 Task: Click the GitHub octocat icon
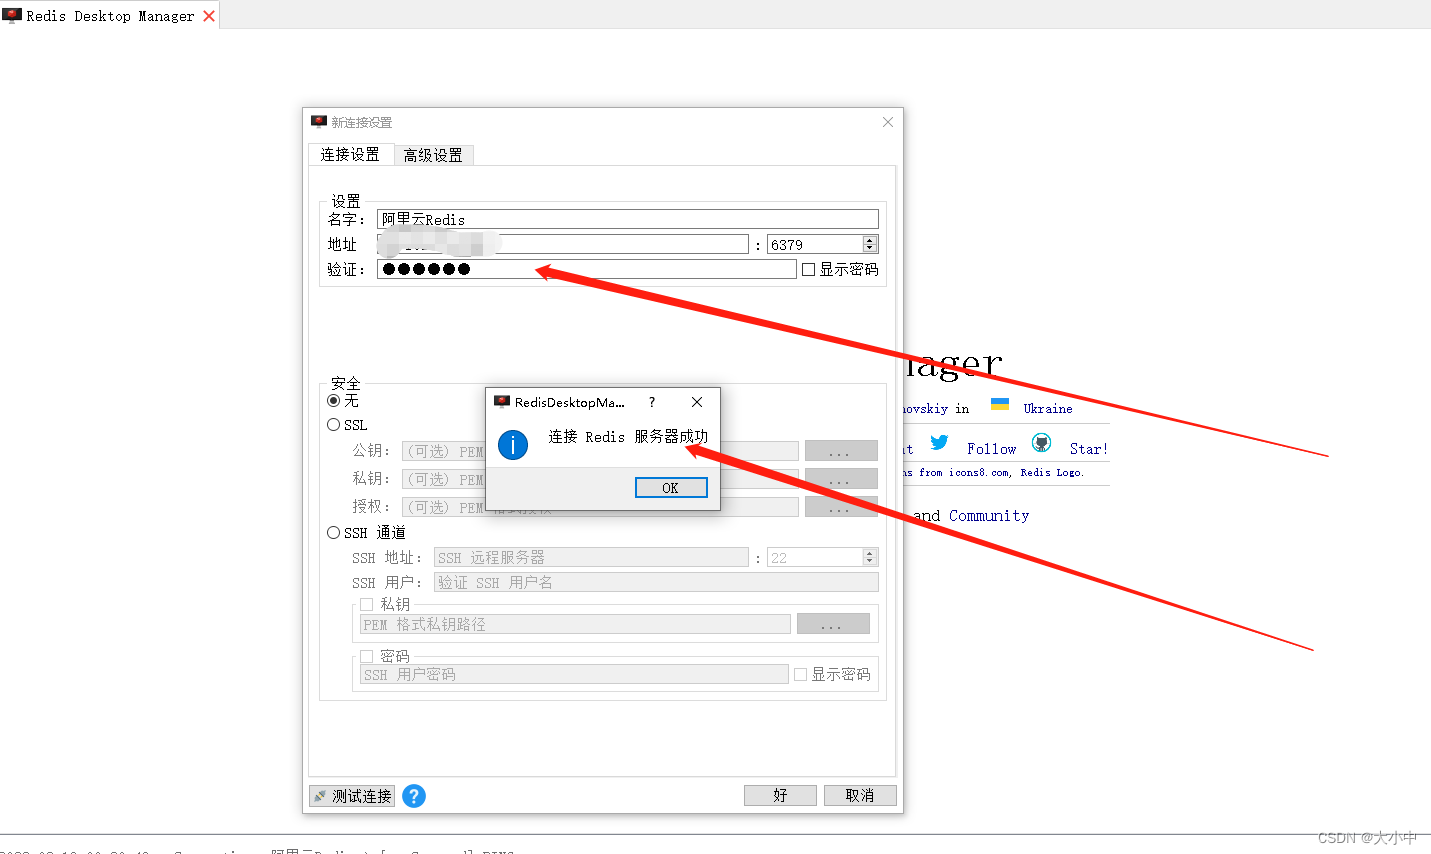click(1041, 442)
